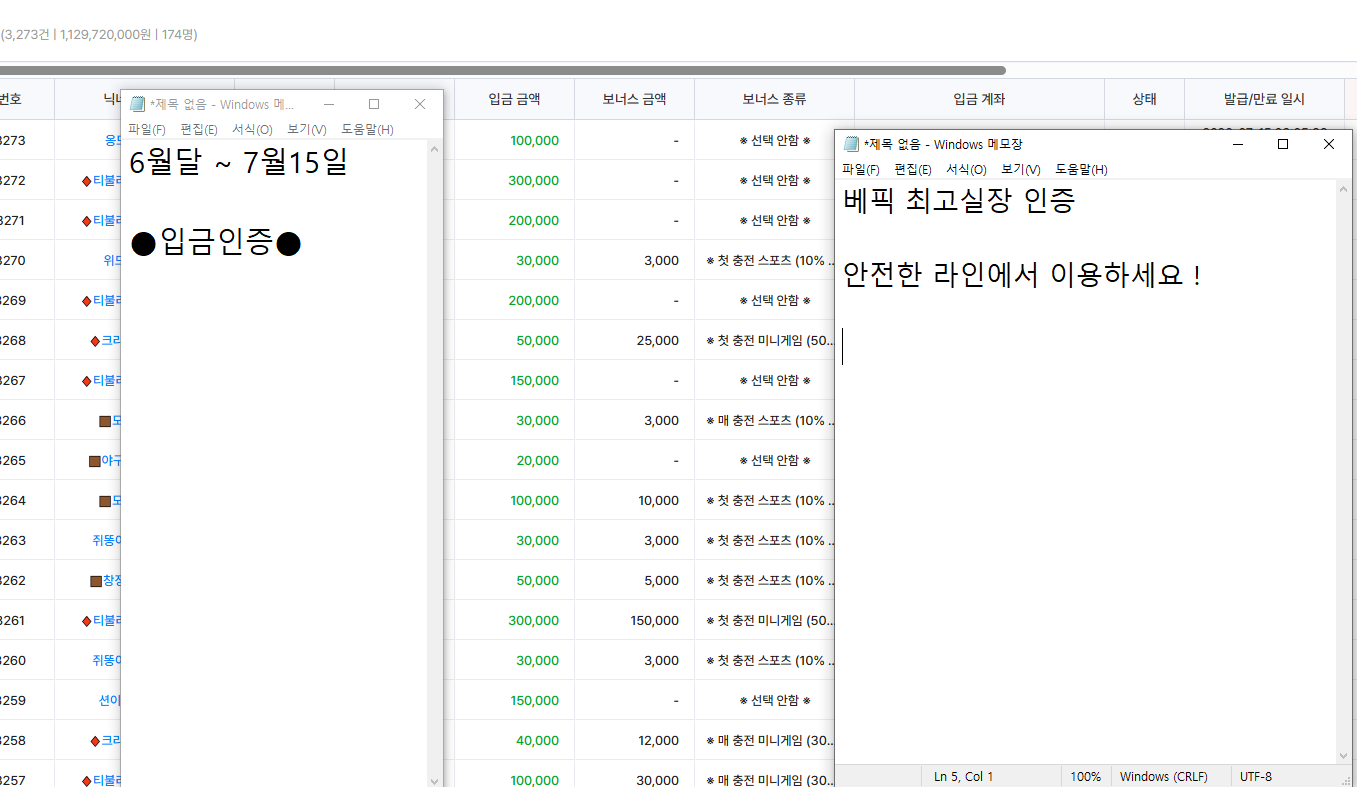1357x787 pixels.
Task: Open 편집(E) menu in the 베픽 최고실장 Notepad
Action: tap(913, 170)
